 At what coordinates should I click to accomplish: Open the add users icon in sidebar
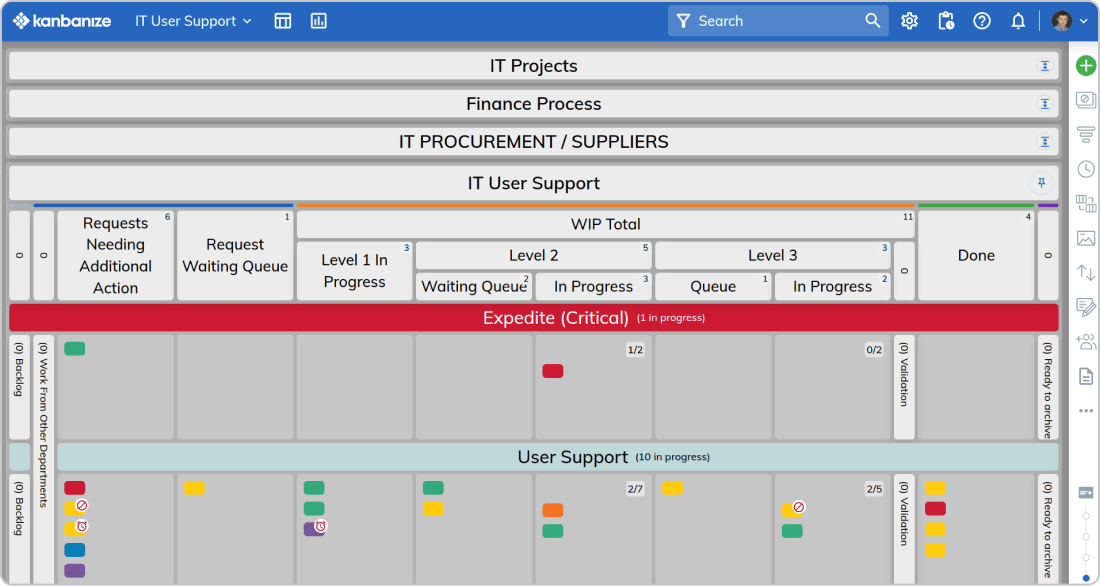[x=1086, y=341]
